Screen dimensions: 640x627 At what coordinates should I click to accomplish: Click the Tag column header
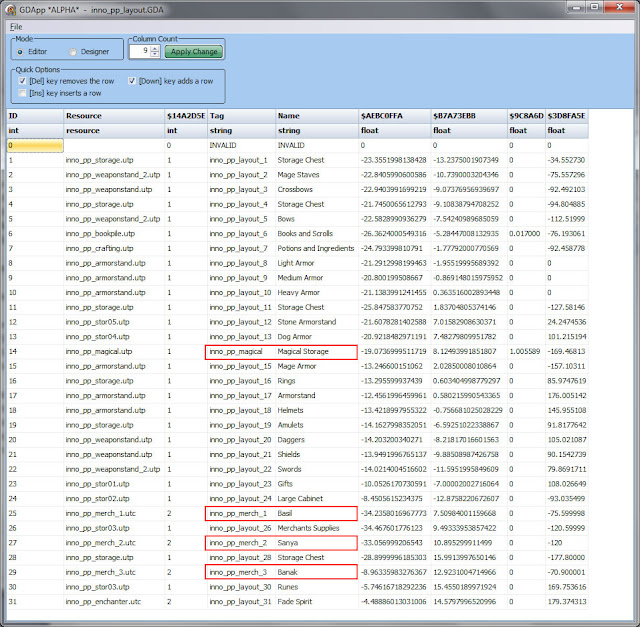pos(241,116)
